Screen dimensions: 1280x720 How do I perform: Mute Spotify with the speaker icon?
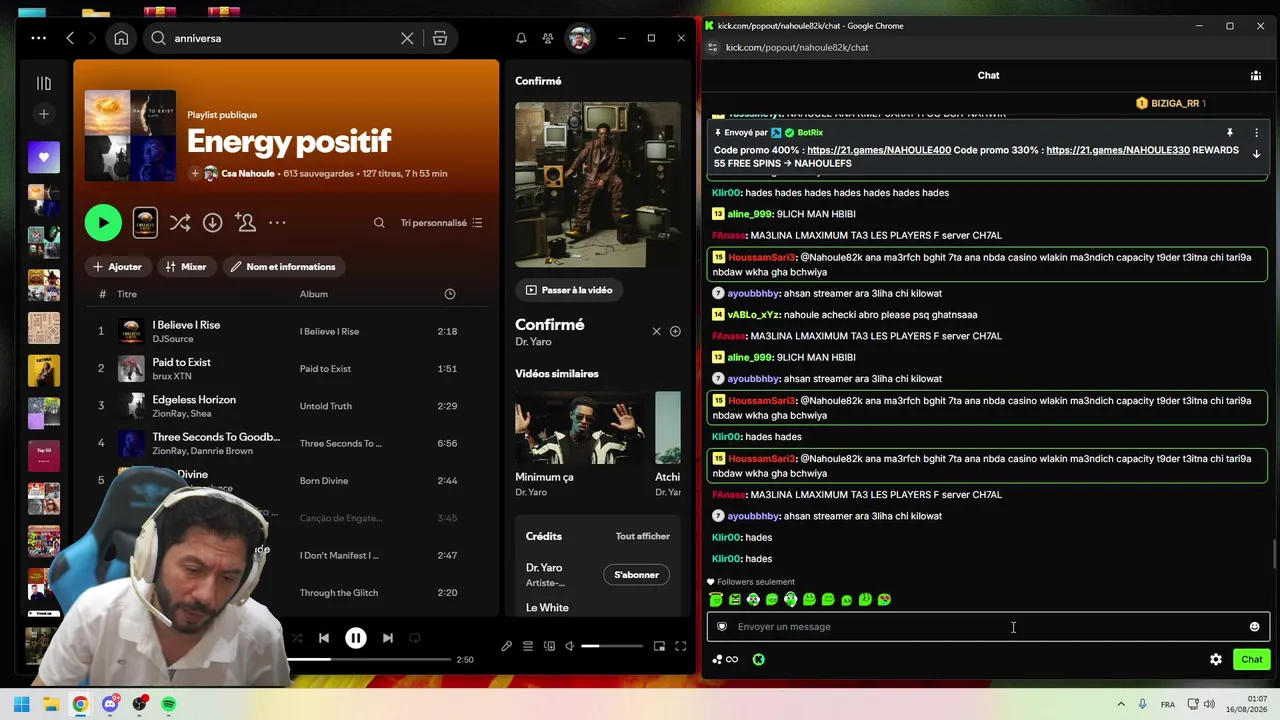point(569,646)
